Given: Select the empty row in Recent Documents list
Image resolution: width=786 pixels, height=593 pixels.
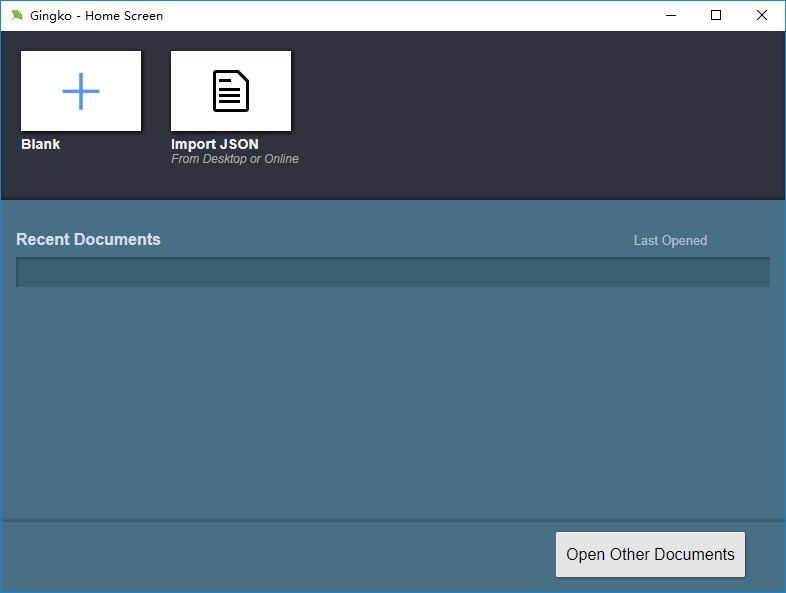Looking at the screenshot, I should click(x=392, y=272).
